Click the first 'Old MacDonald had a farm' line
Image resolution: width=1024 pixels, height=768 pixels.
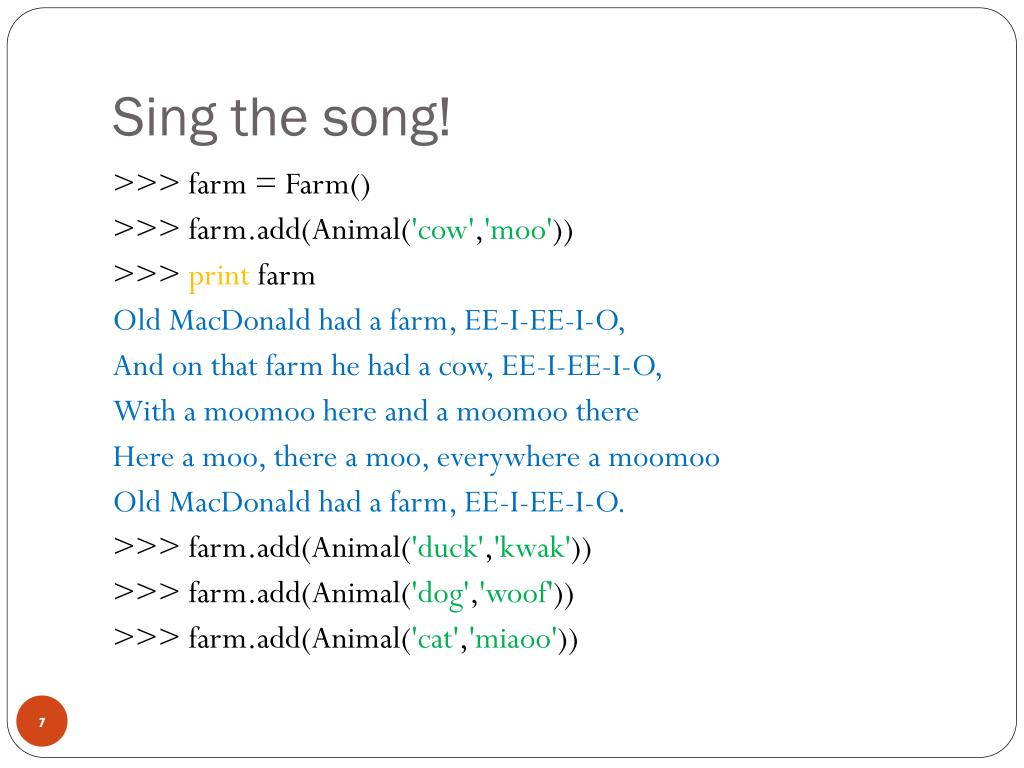coord(369,321)
